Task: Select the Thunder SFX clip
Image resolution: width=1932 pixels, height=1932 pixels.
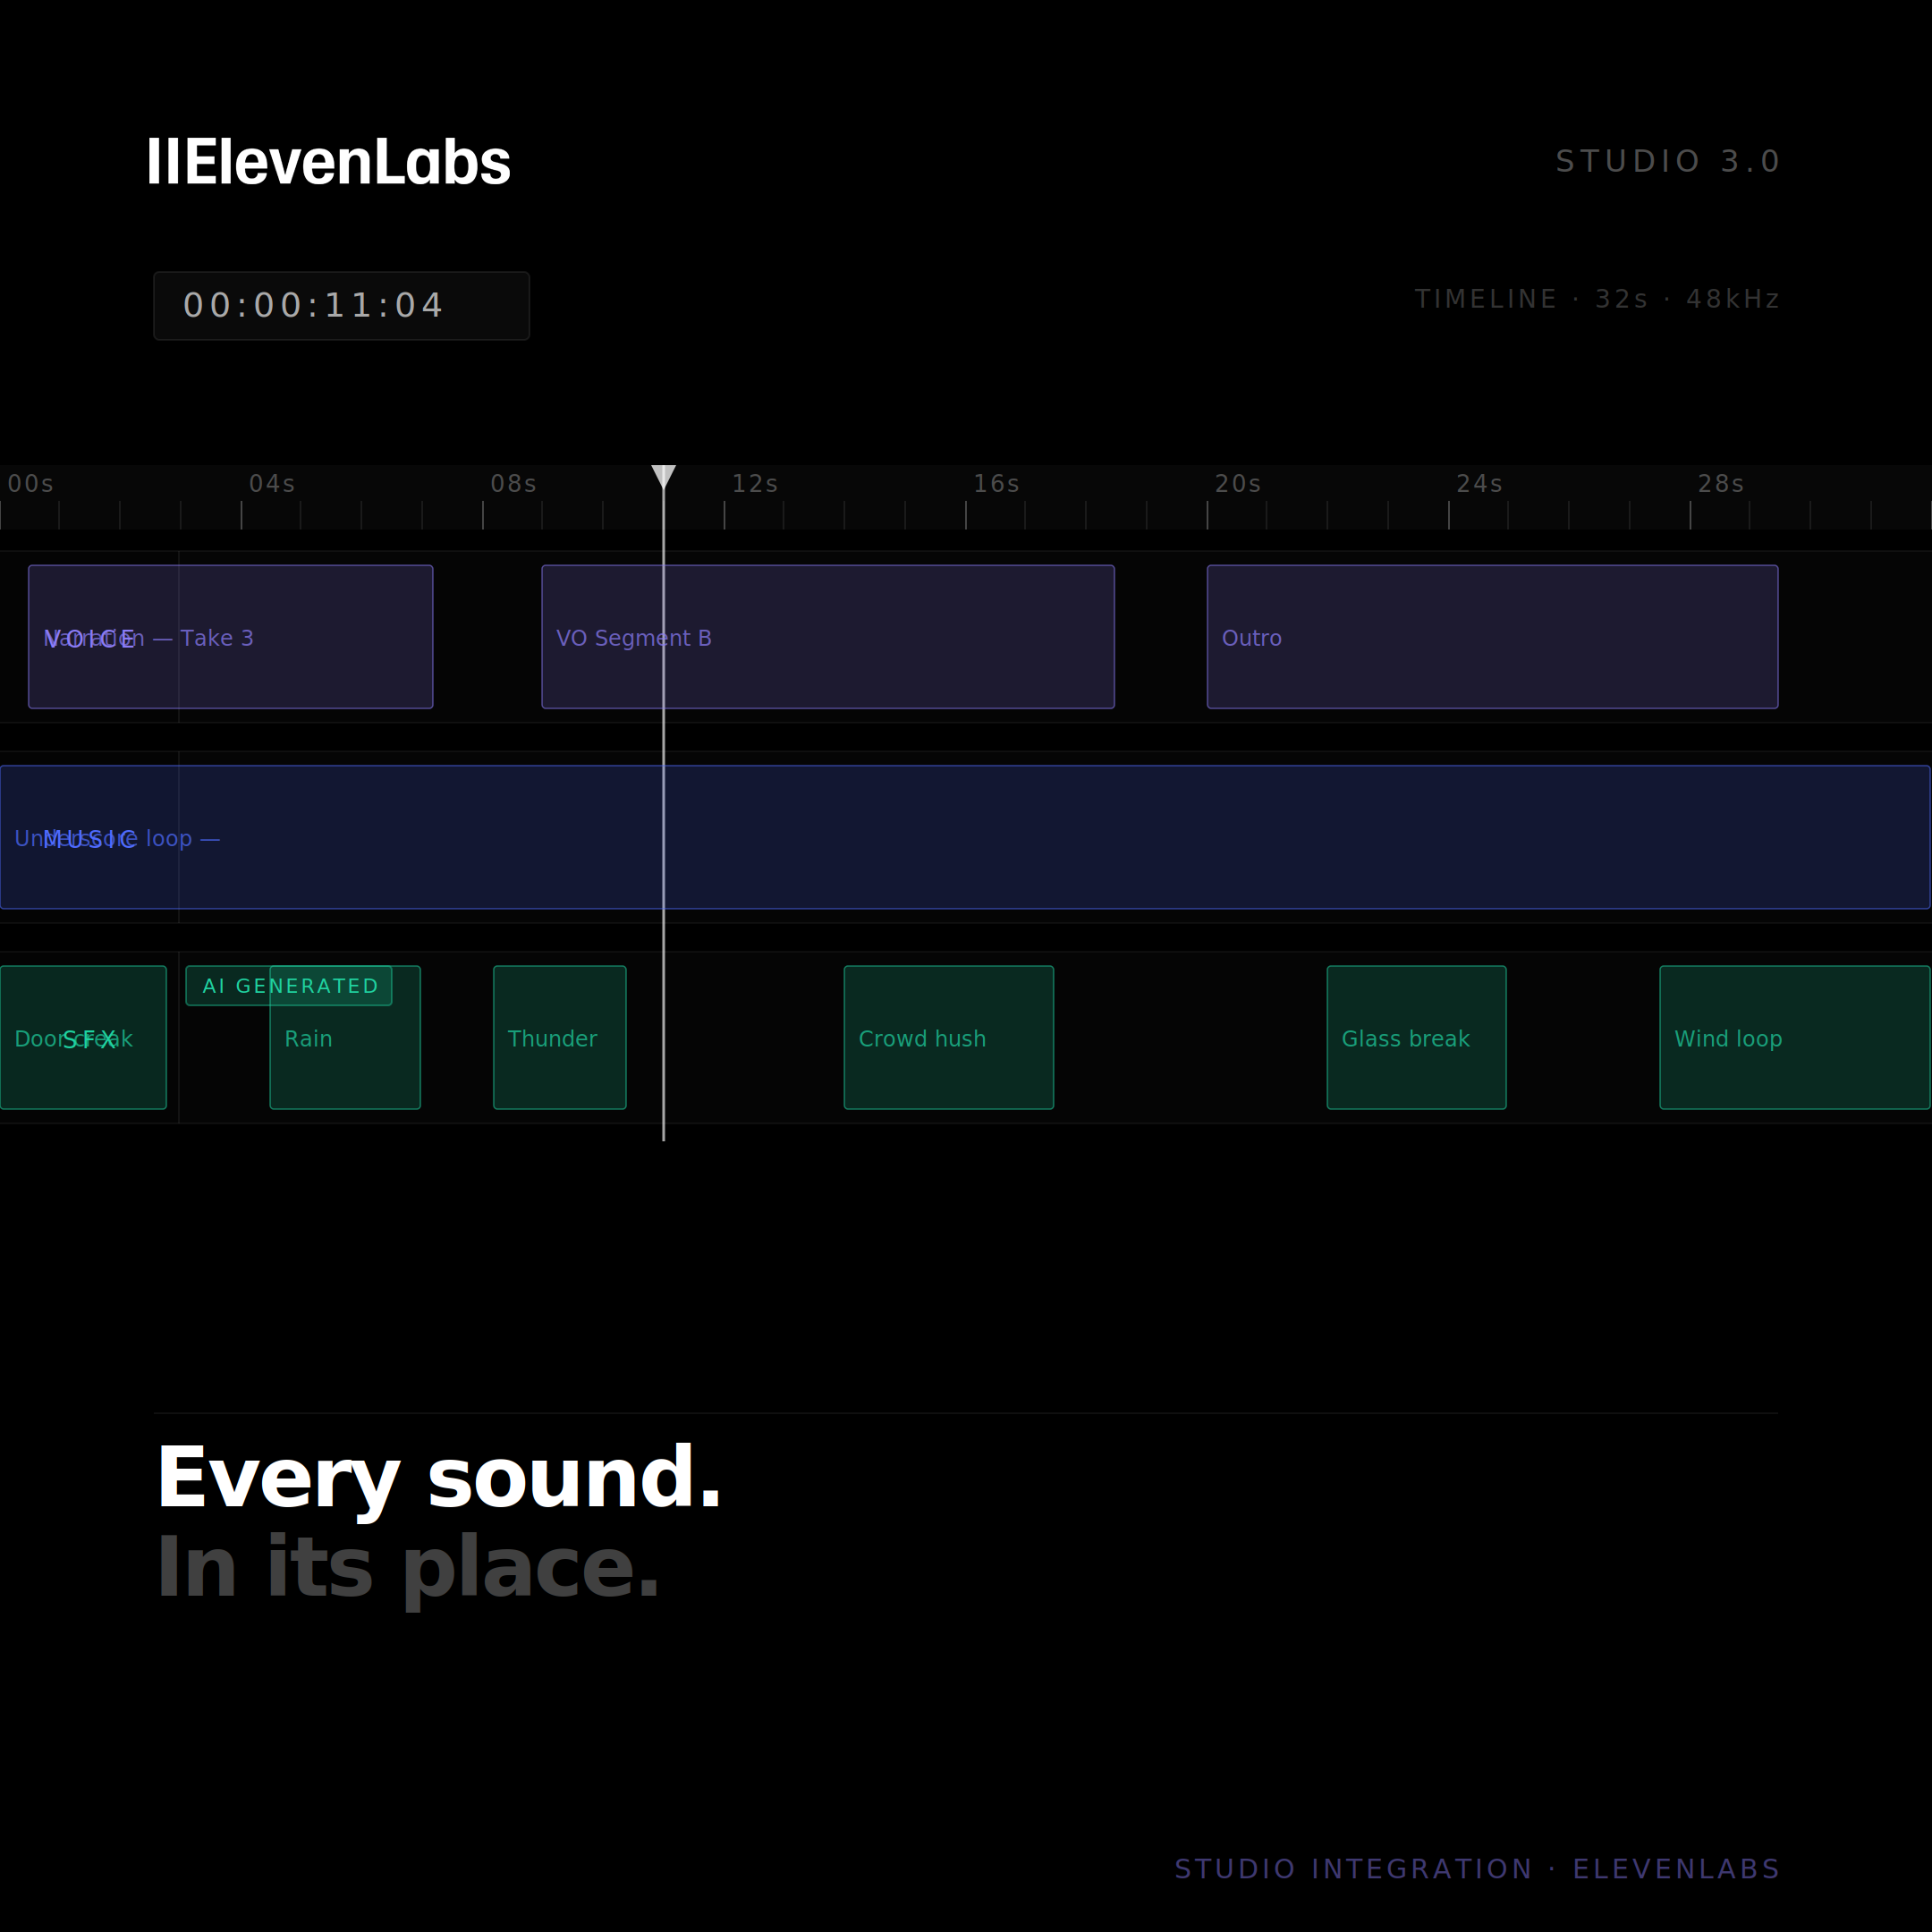Action: (560, 1037)
